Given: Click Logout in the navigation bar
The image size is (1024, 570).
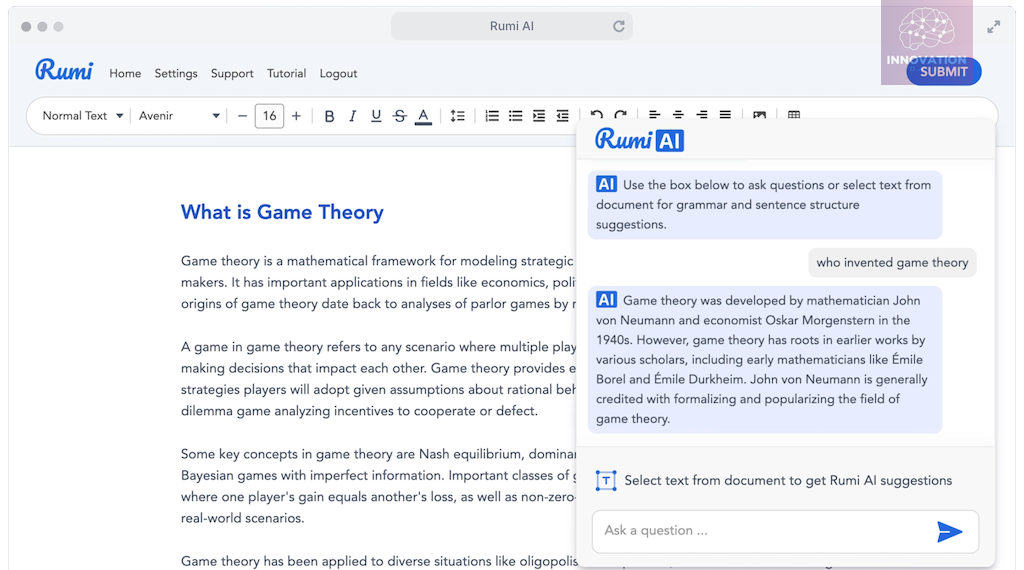Looking at the screenshot, I should pos(338,74).
